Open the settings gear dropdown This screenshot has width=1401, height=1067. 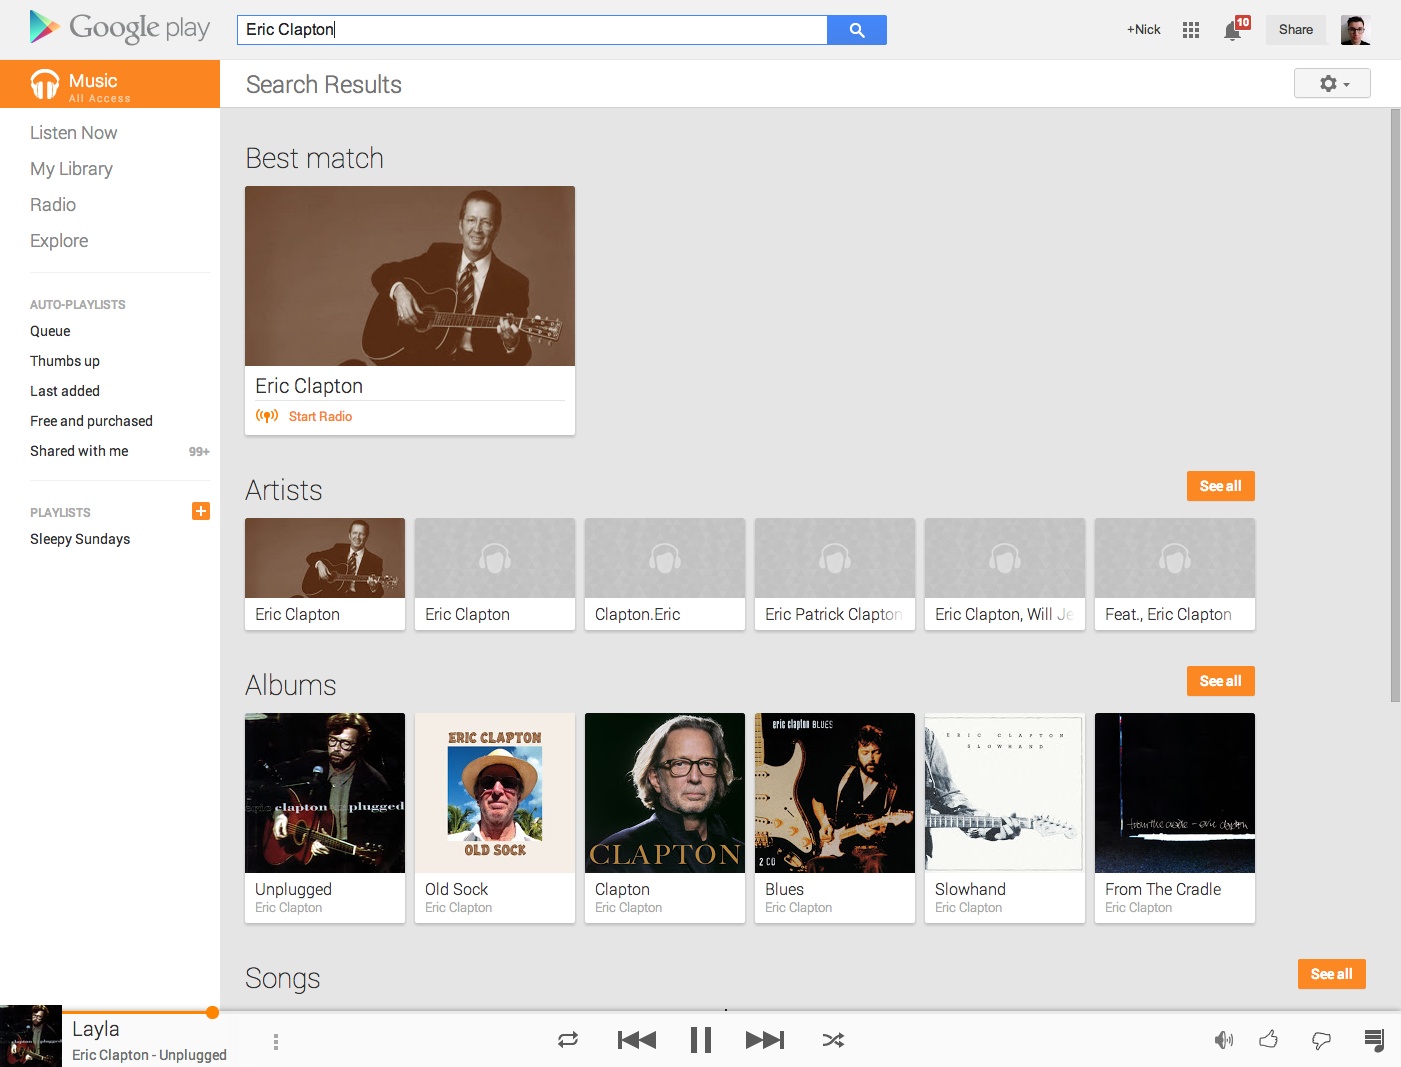(x=1332, y=84)
